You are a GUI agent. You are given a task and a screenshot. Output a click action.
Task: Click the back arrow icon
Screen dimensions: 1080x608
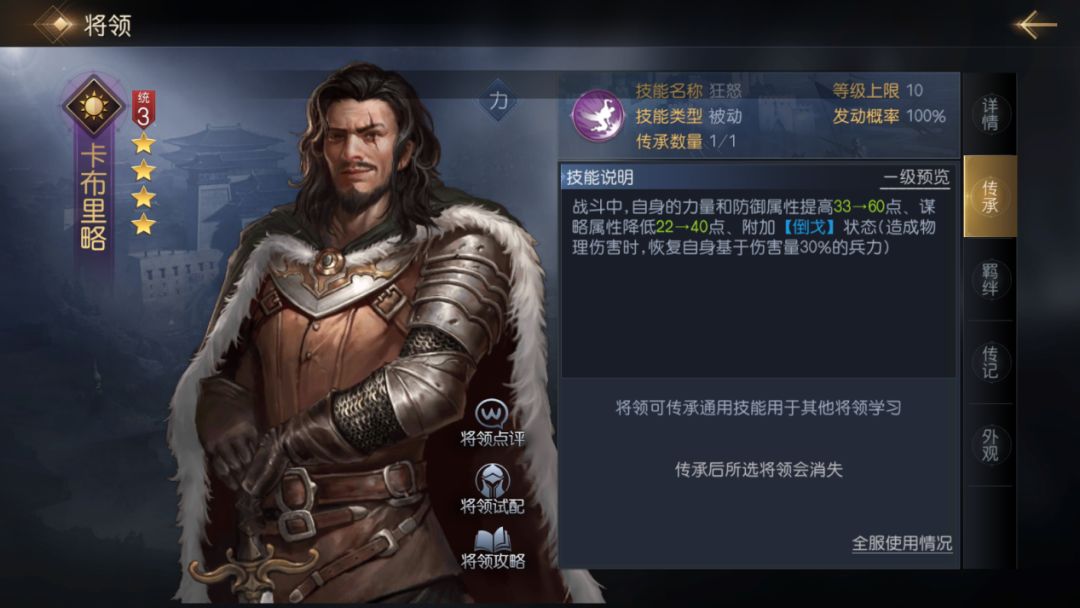point(1035,24)
